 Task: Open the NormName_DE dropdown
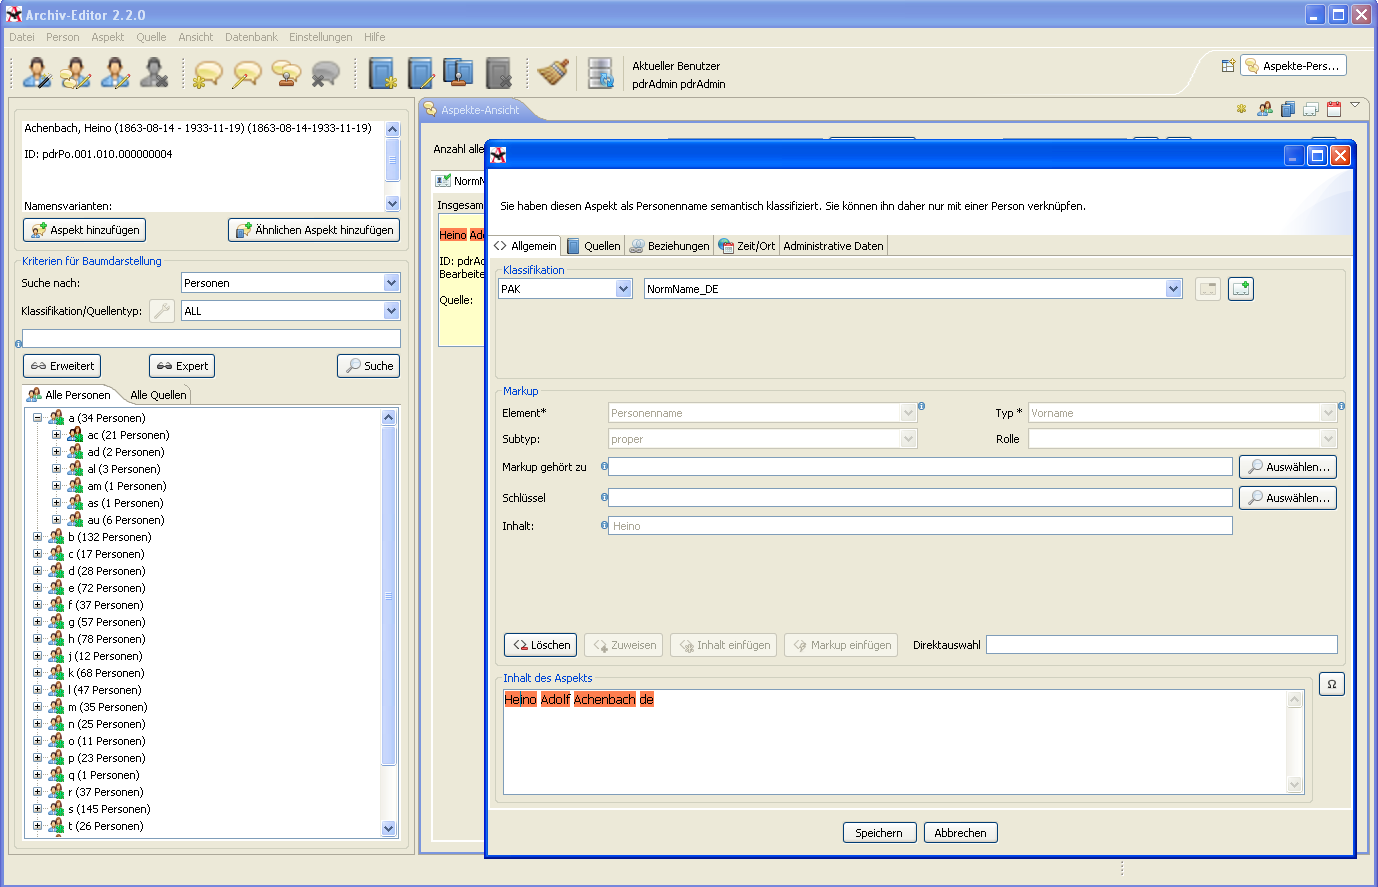pyautogui.click(x=1173, y=289)
